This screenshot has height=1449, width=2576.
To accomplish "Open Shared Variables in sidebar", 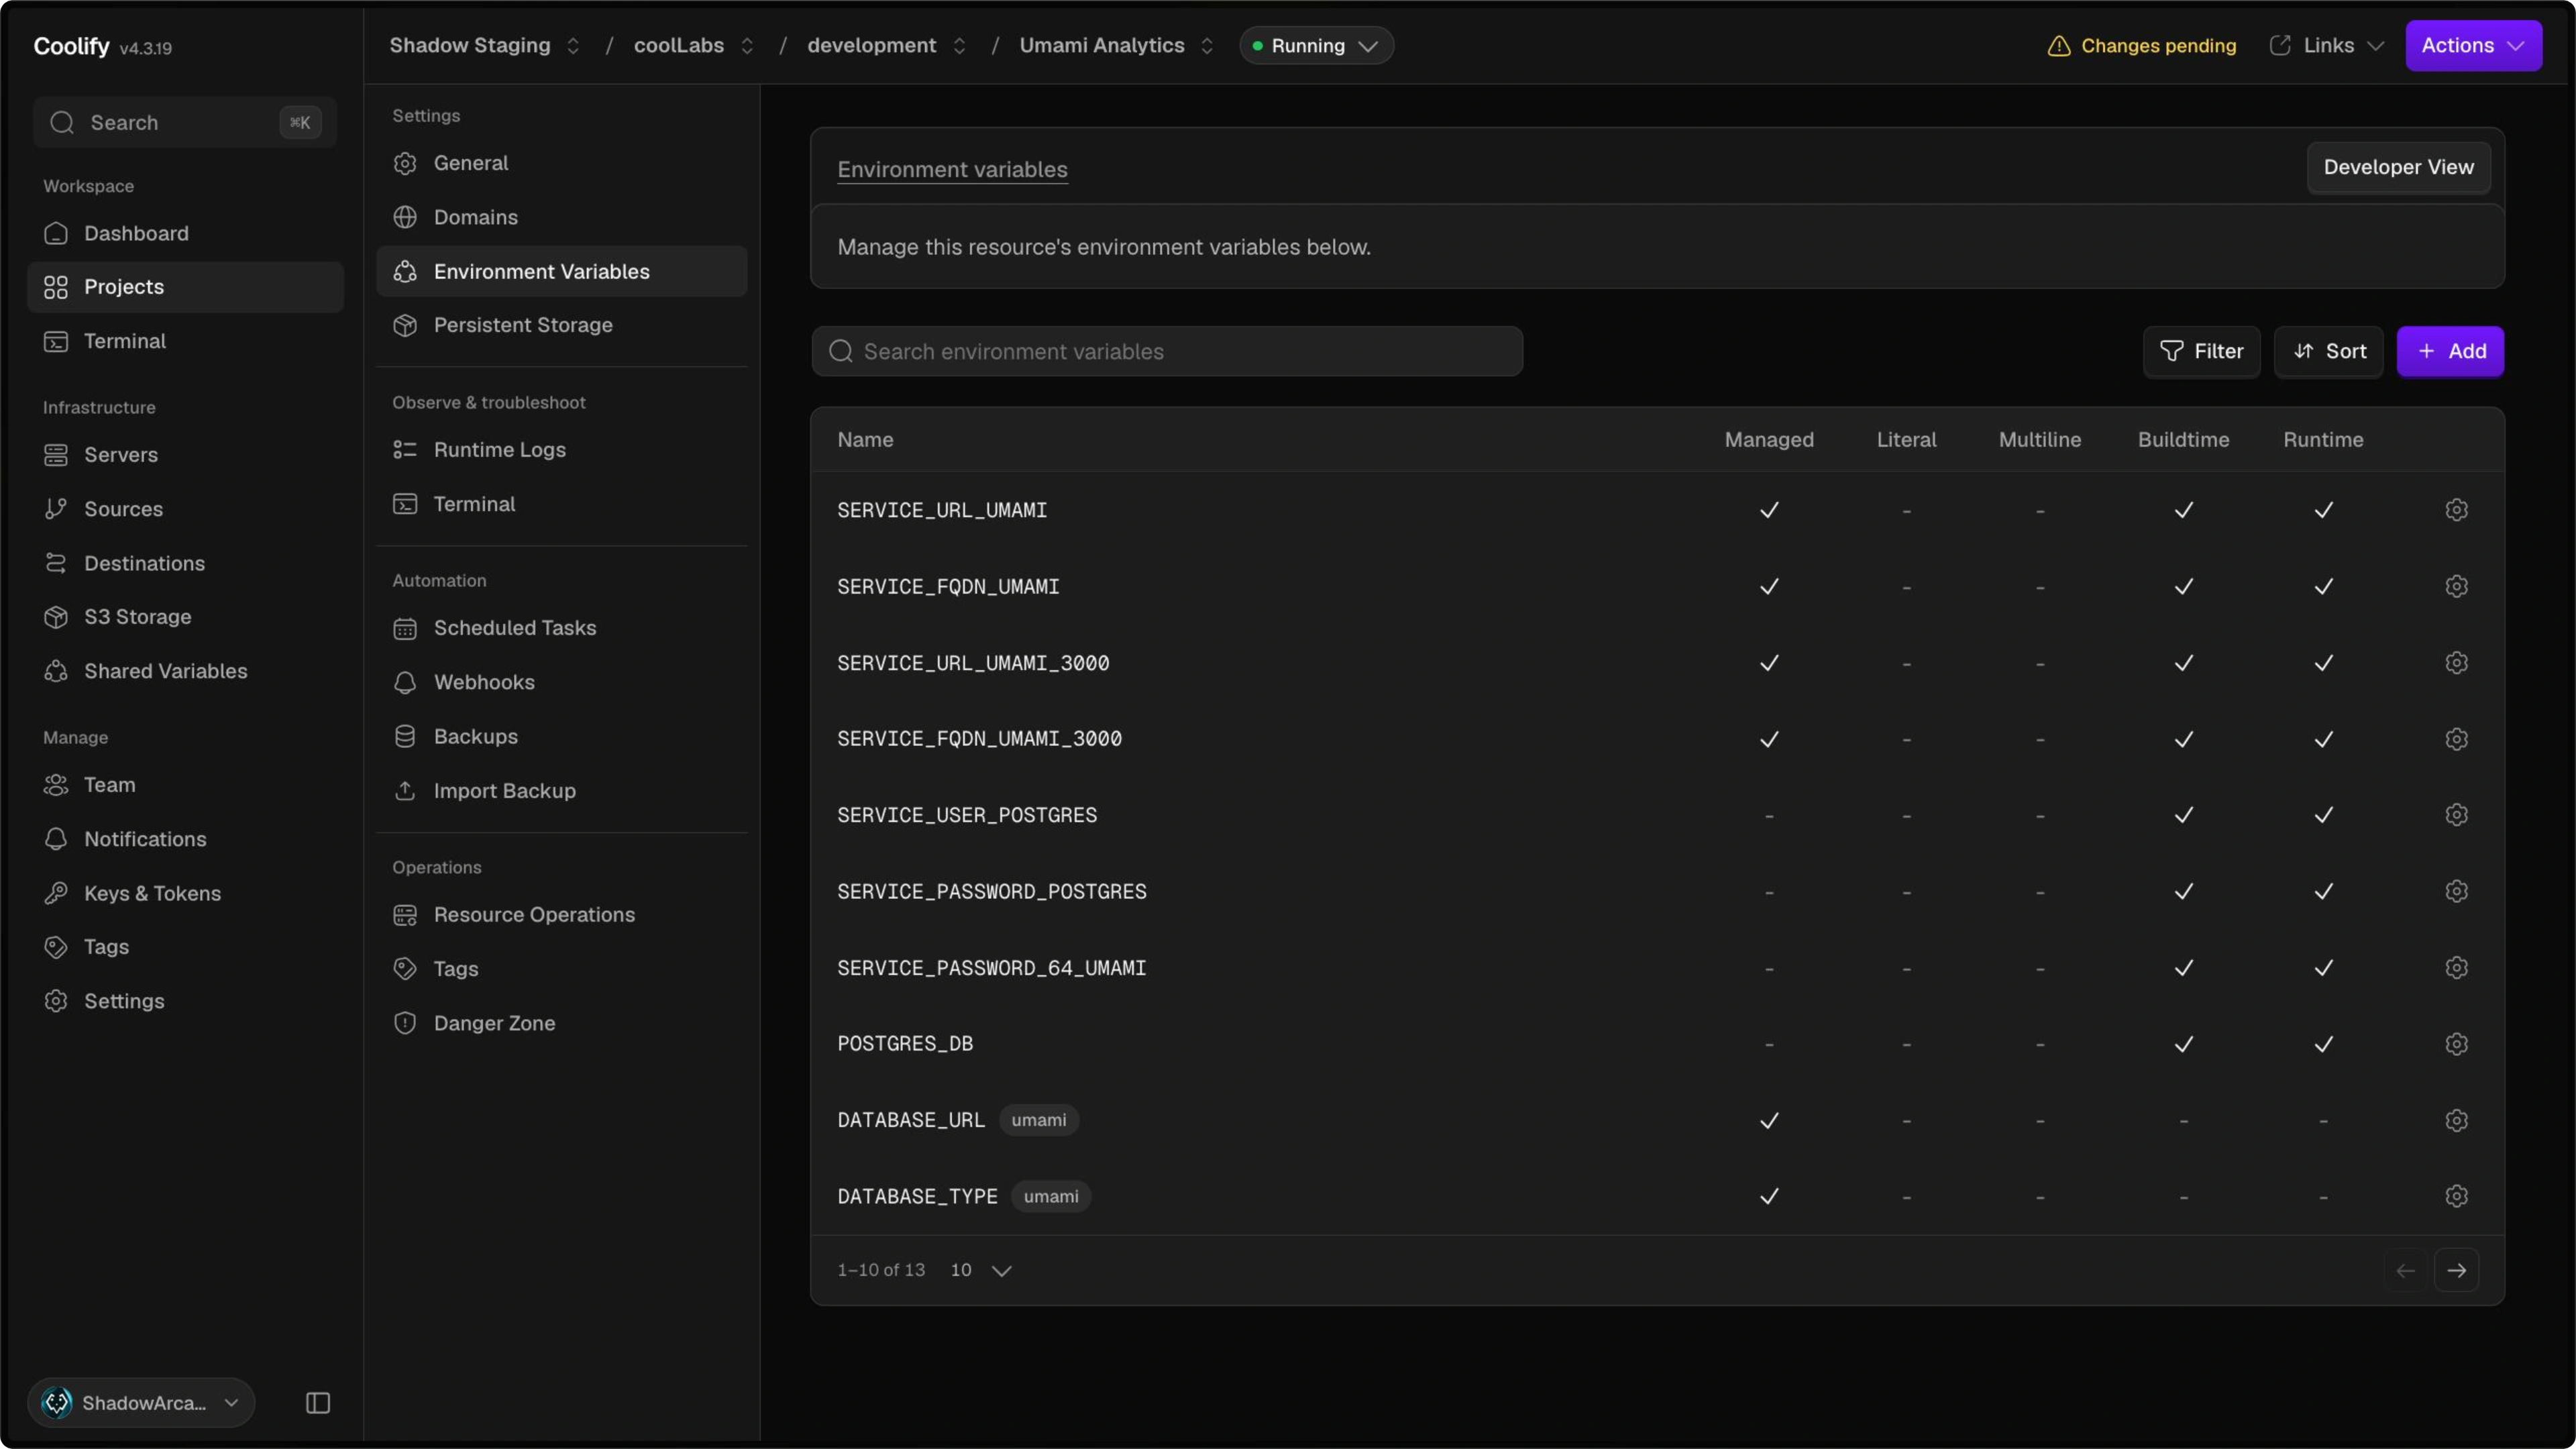I will pos(185,671).
